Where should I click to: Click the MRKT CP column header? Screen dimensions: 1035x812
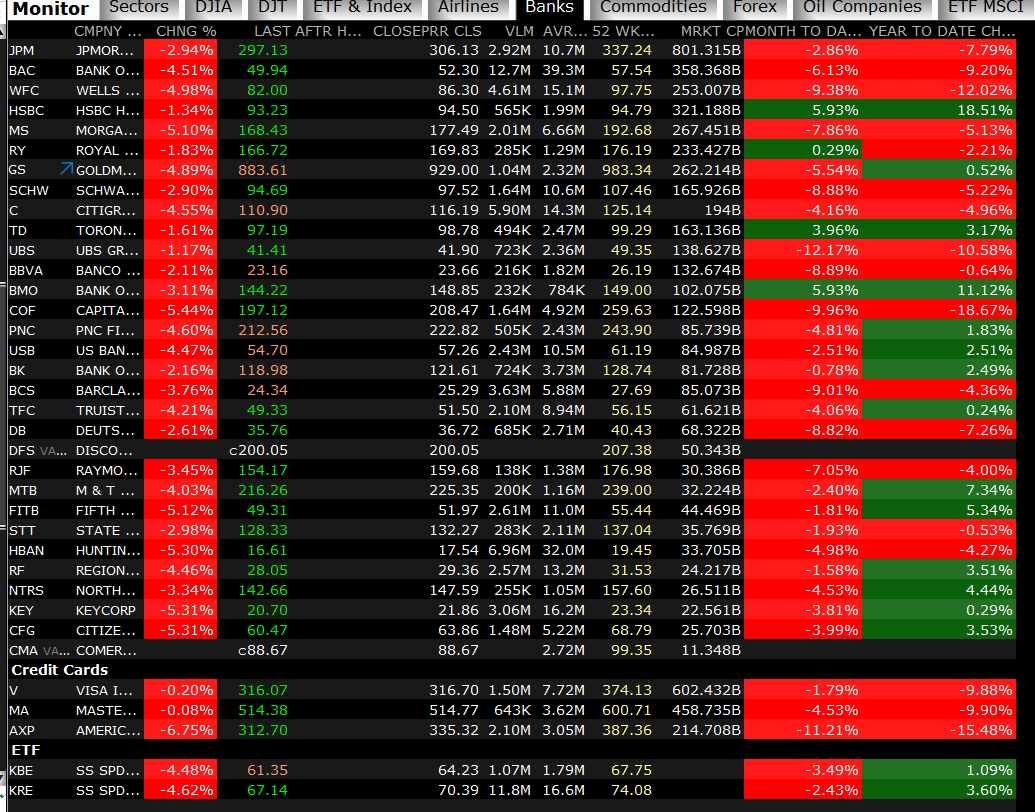(x=713, y=31)
